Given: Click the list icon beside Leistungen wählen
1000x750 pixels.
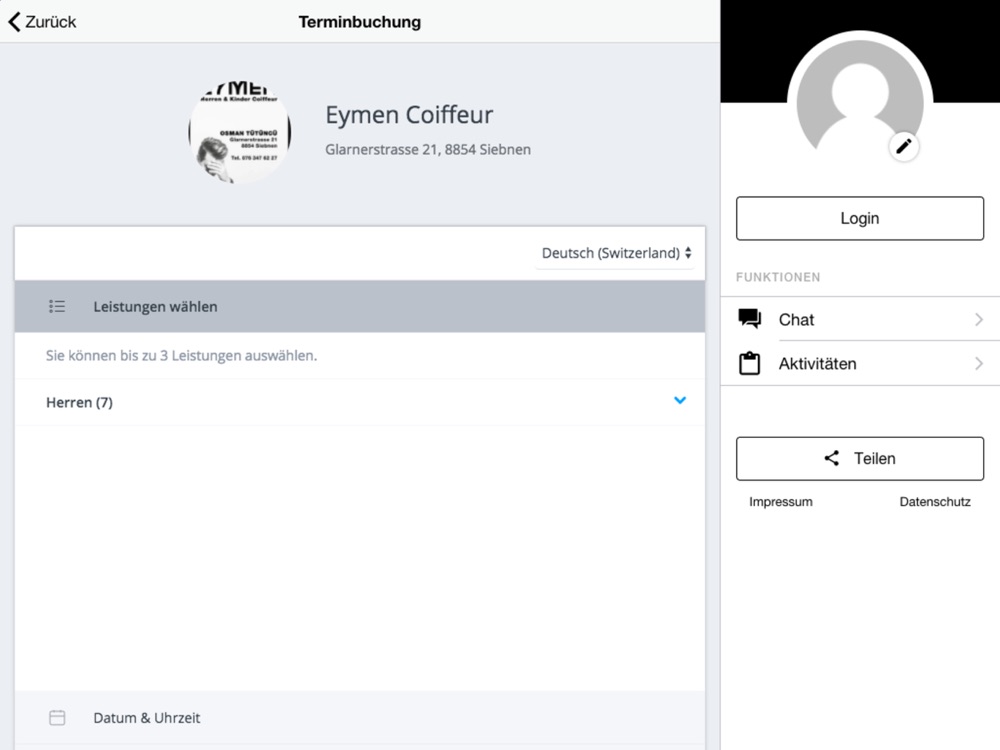Looking at the screenshot, I should [x=57, y=307].
